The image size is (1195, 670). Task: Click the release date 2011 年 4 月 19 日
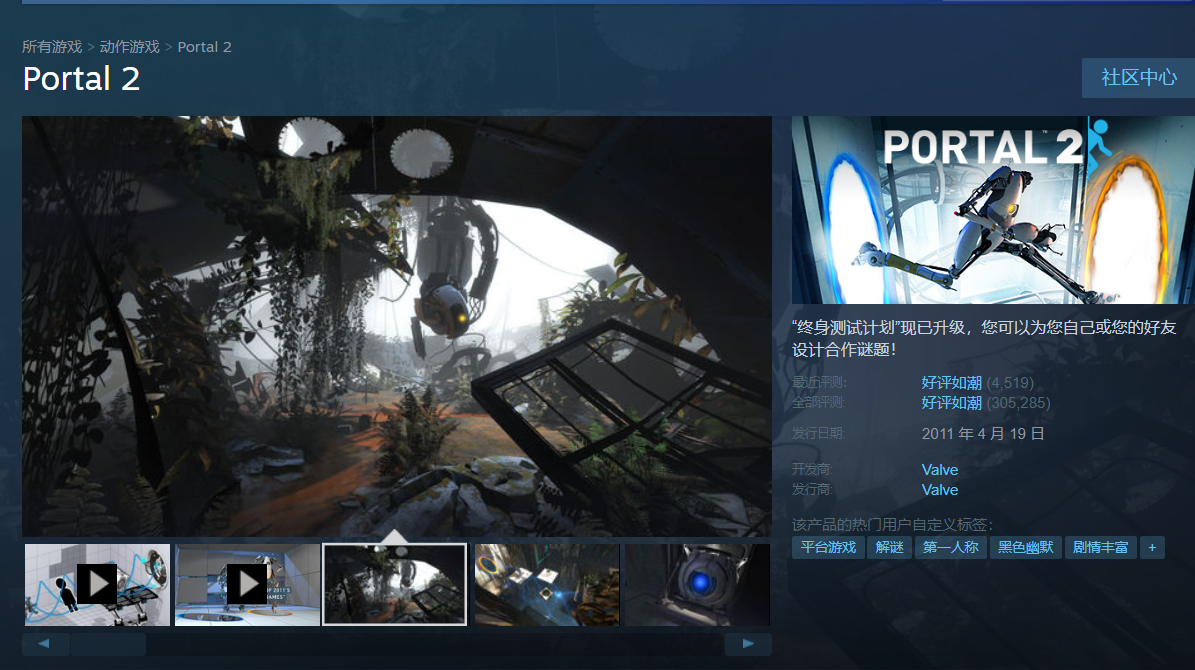coord(983,434)
